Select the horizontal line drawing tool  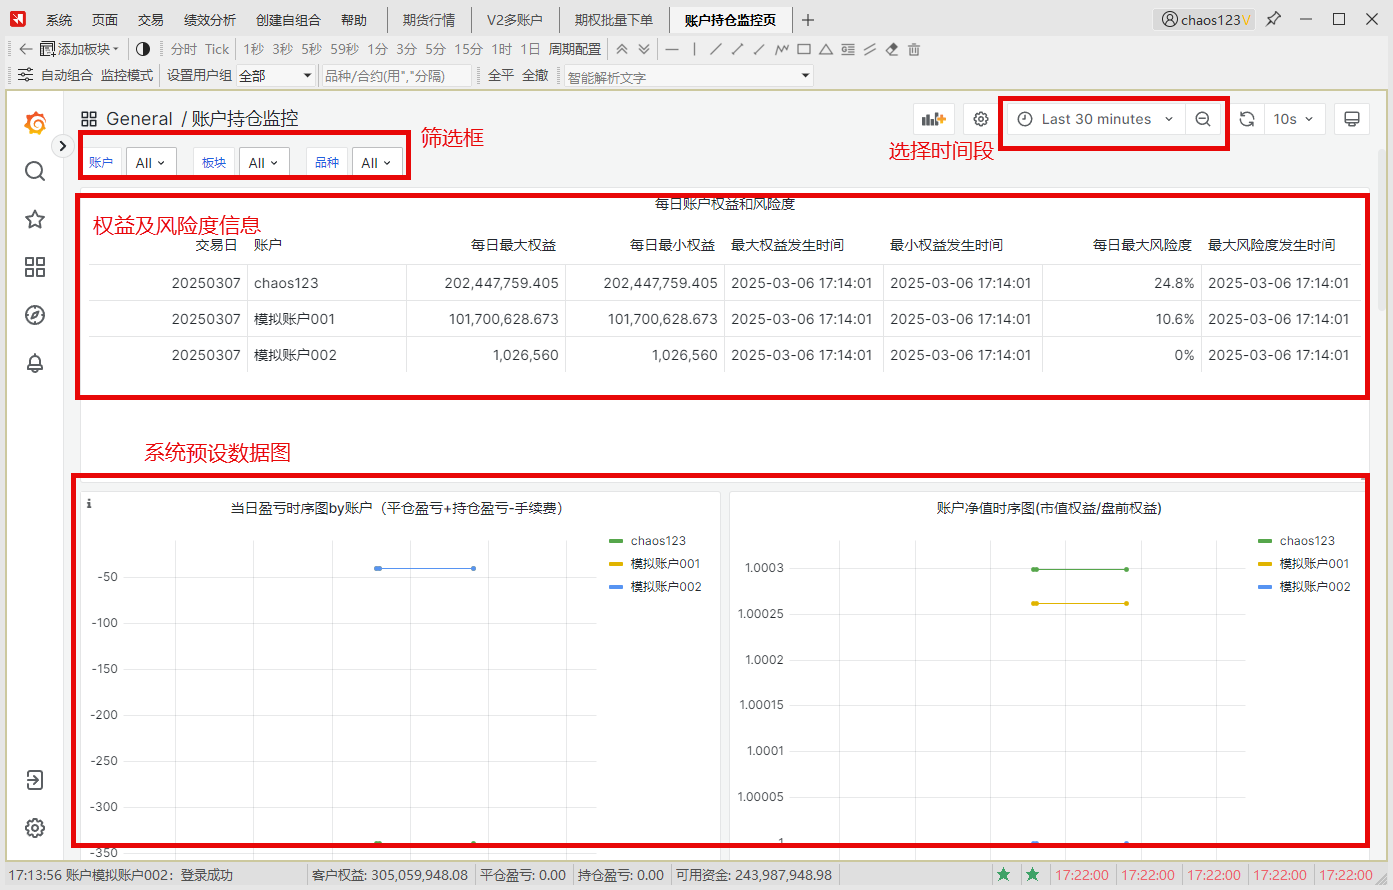(672, 49)
